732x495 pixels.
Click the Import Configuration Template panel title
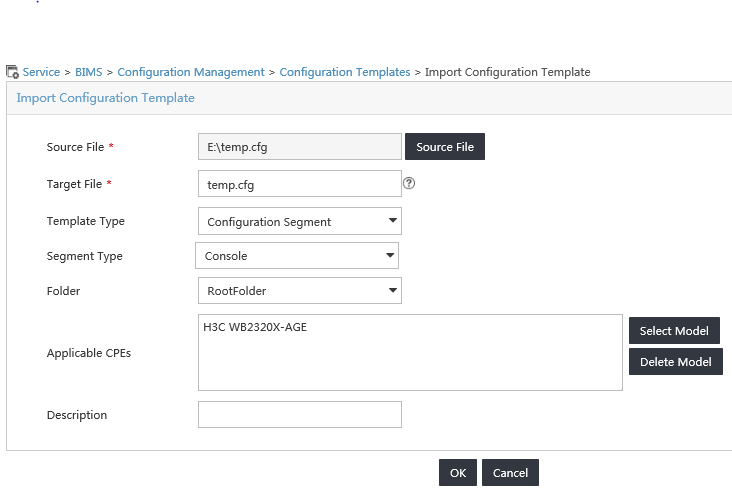click(106, 98)
